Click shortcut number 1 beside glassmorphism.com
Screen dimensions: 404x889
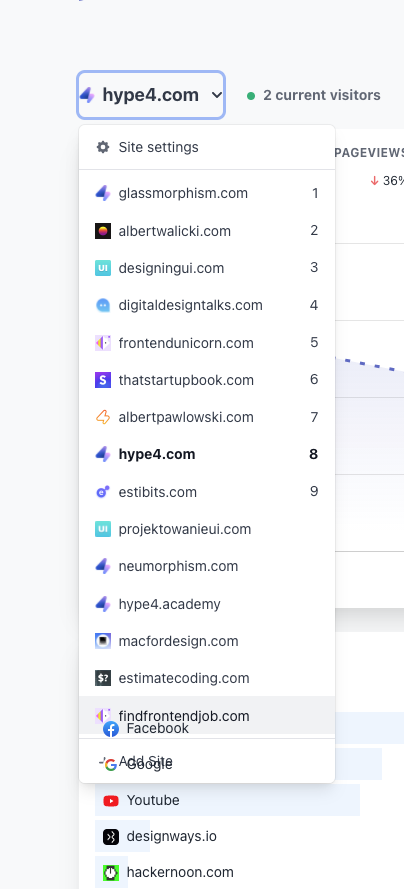coord(315,193)
